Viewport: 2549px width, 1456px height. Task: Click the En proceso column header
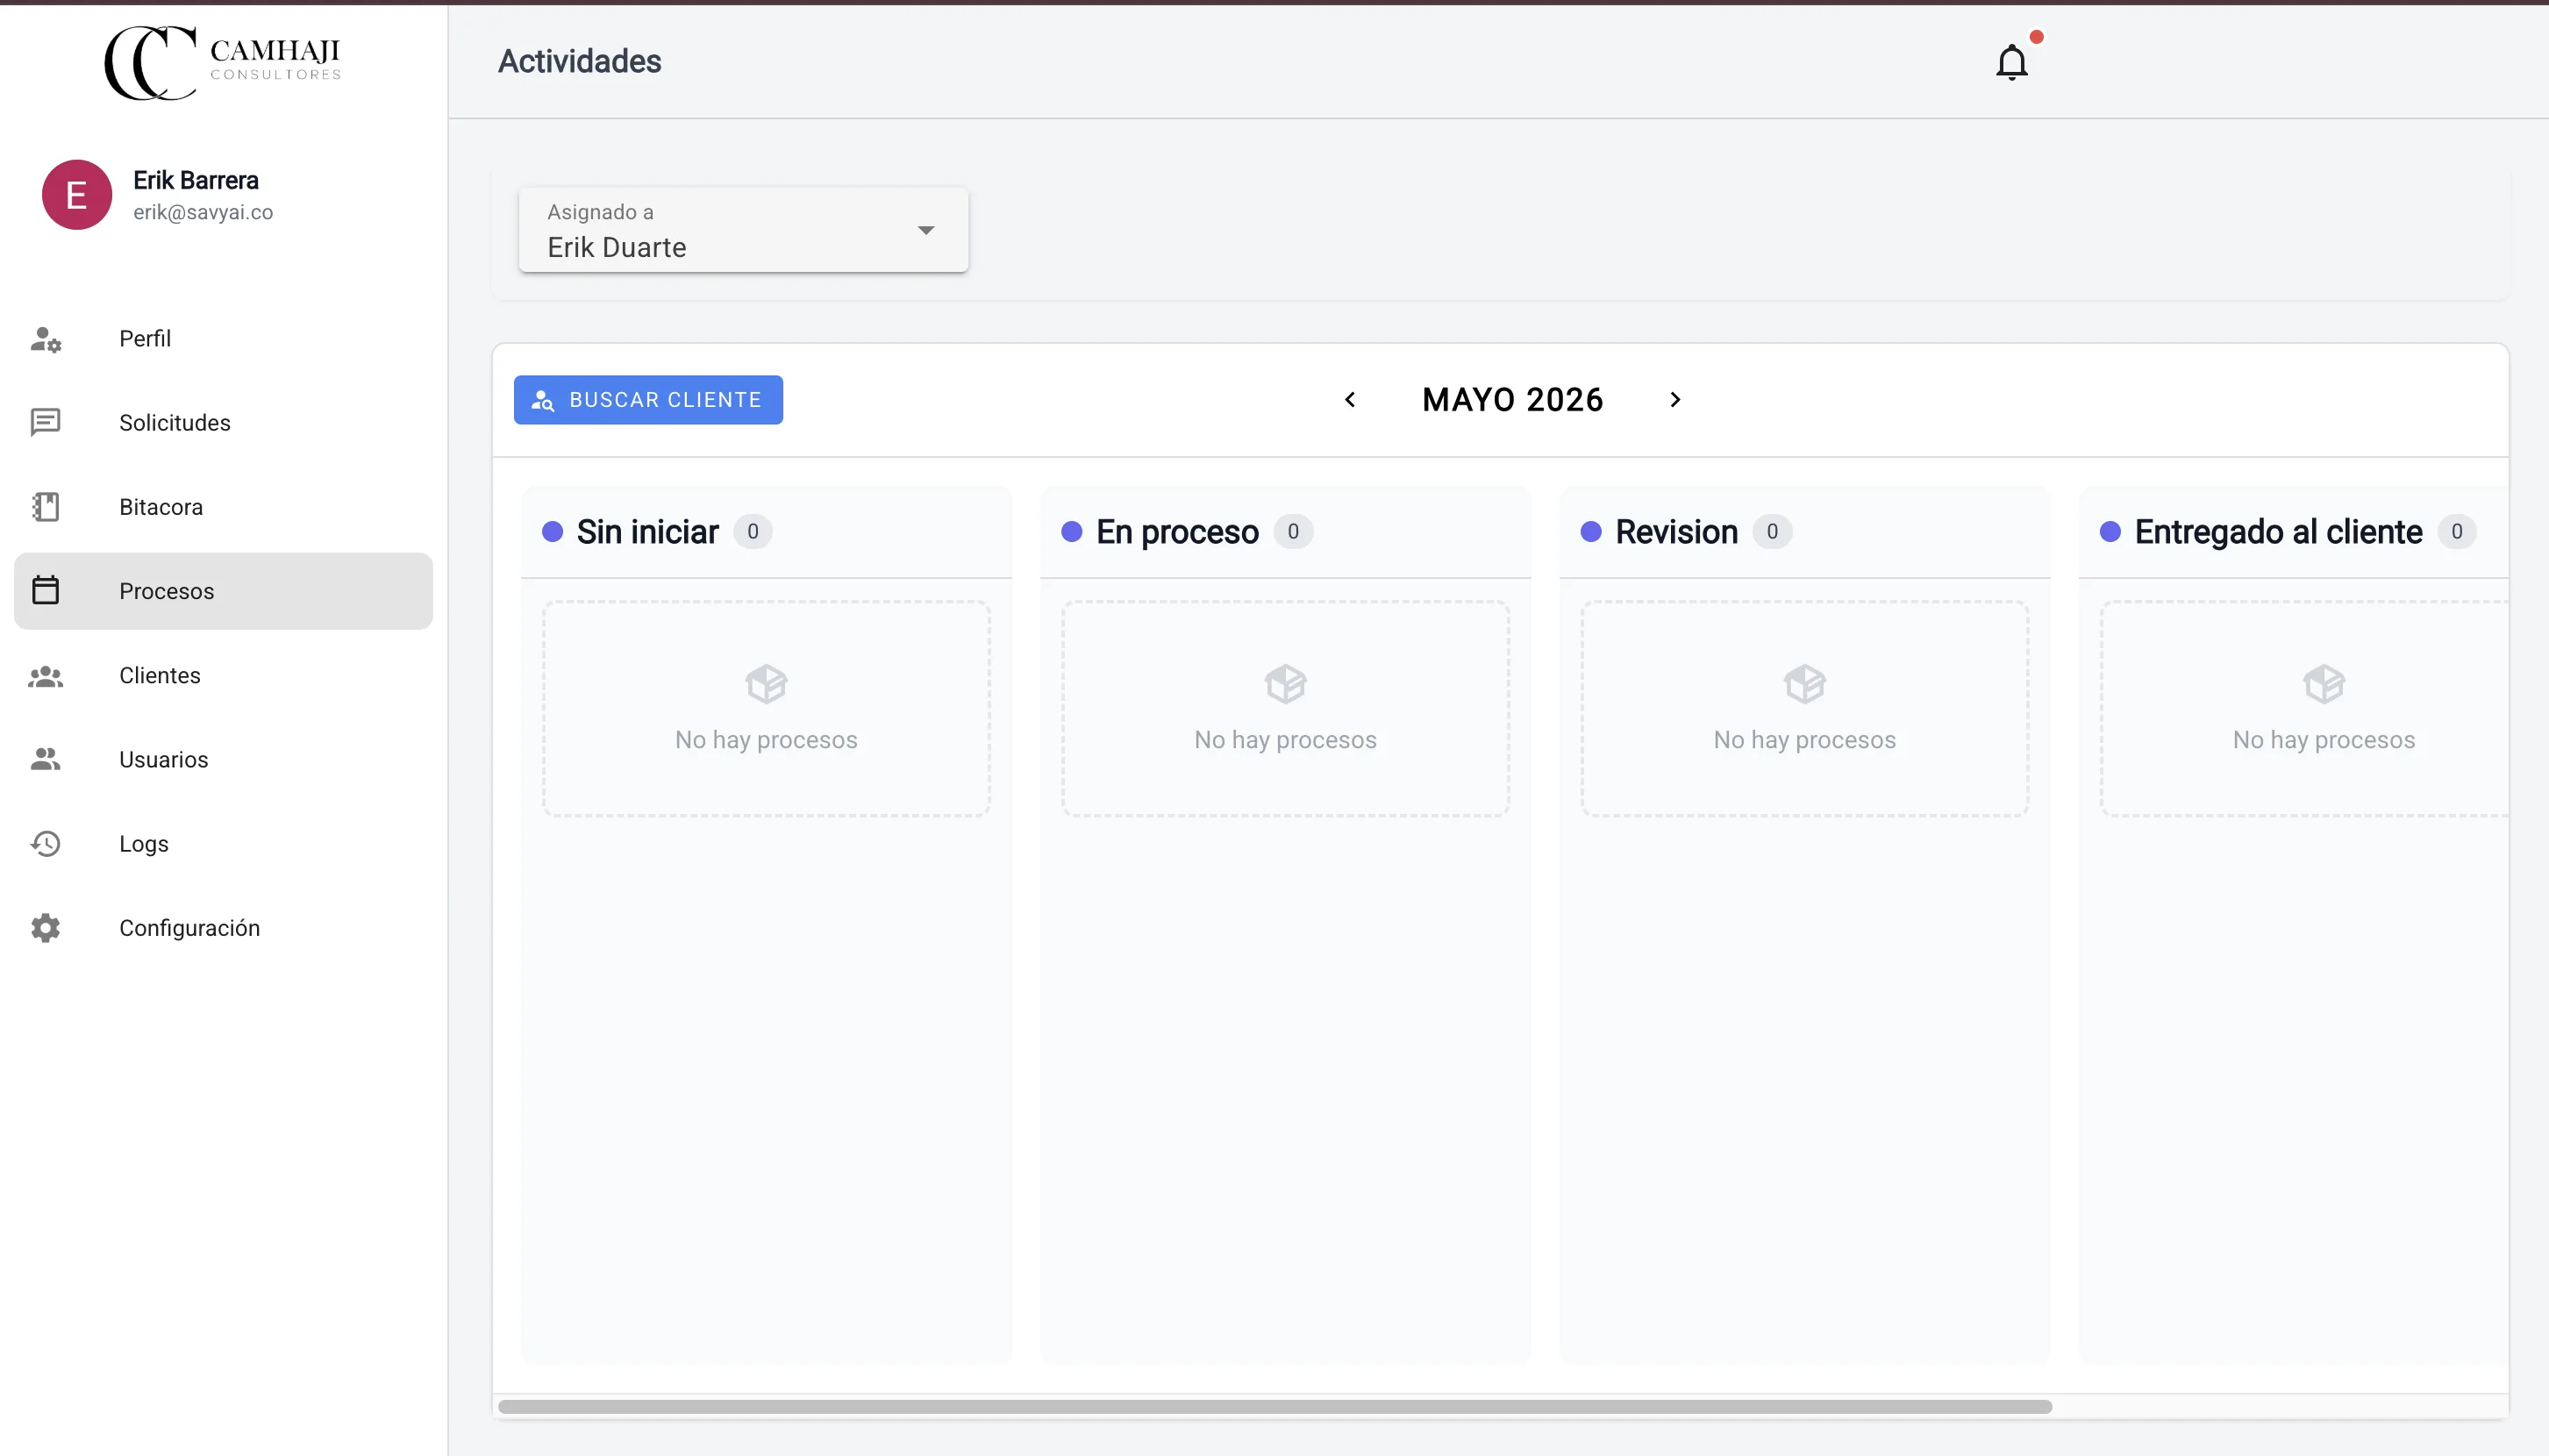coord(1177,532)
